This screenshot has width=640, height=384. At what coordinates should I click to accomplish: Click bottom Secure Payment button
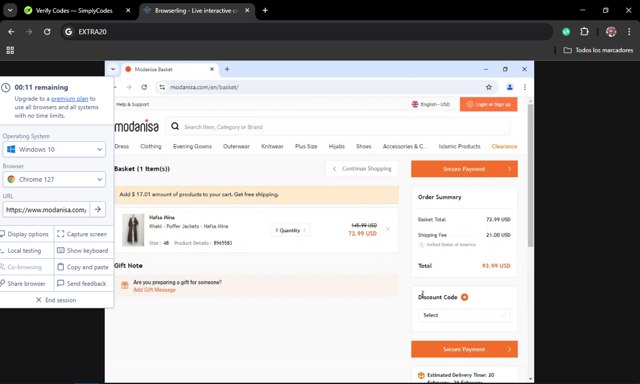(x=464, y=349)
